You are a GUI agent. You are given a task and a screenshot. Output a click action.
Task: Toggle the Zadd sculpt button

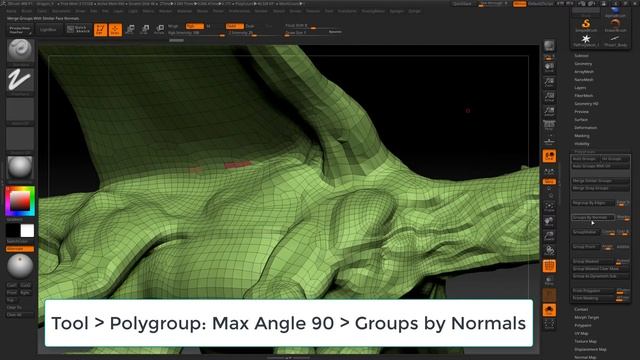point(234,26)
